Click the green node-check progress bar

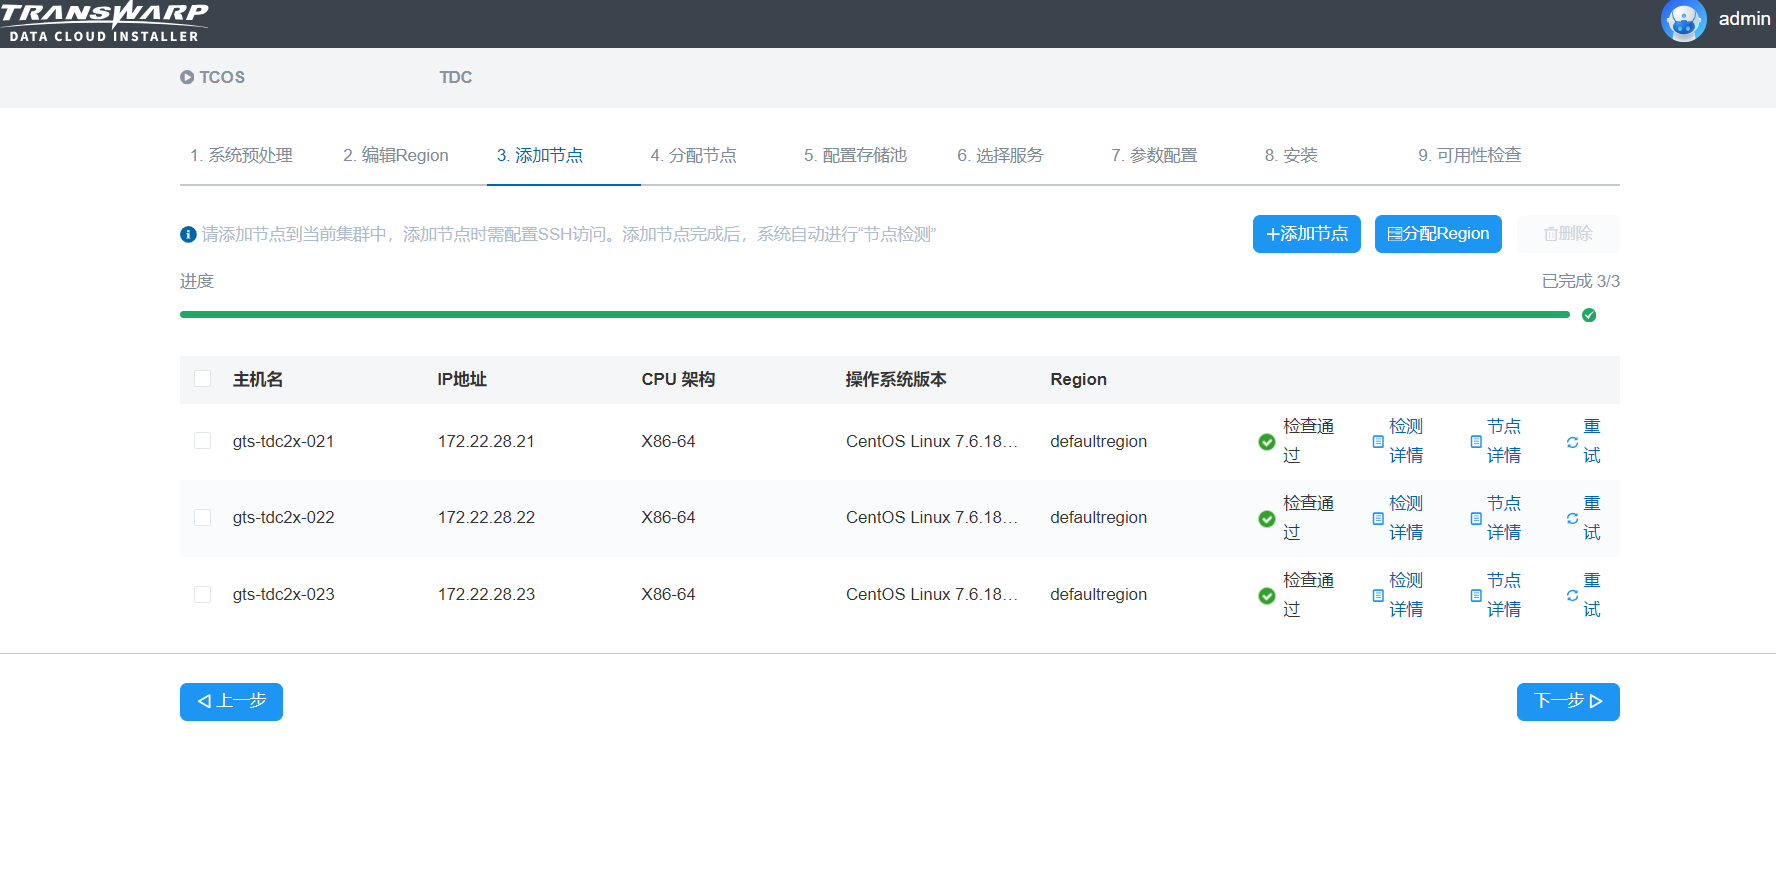[x=875, y=314]
